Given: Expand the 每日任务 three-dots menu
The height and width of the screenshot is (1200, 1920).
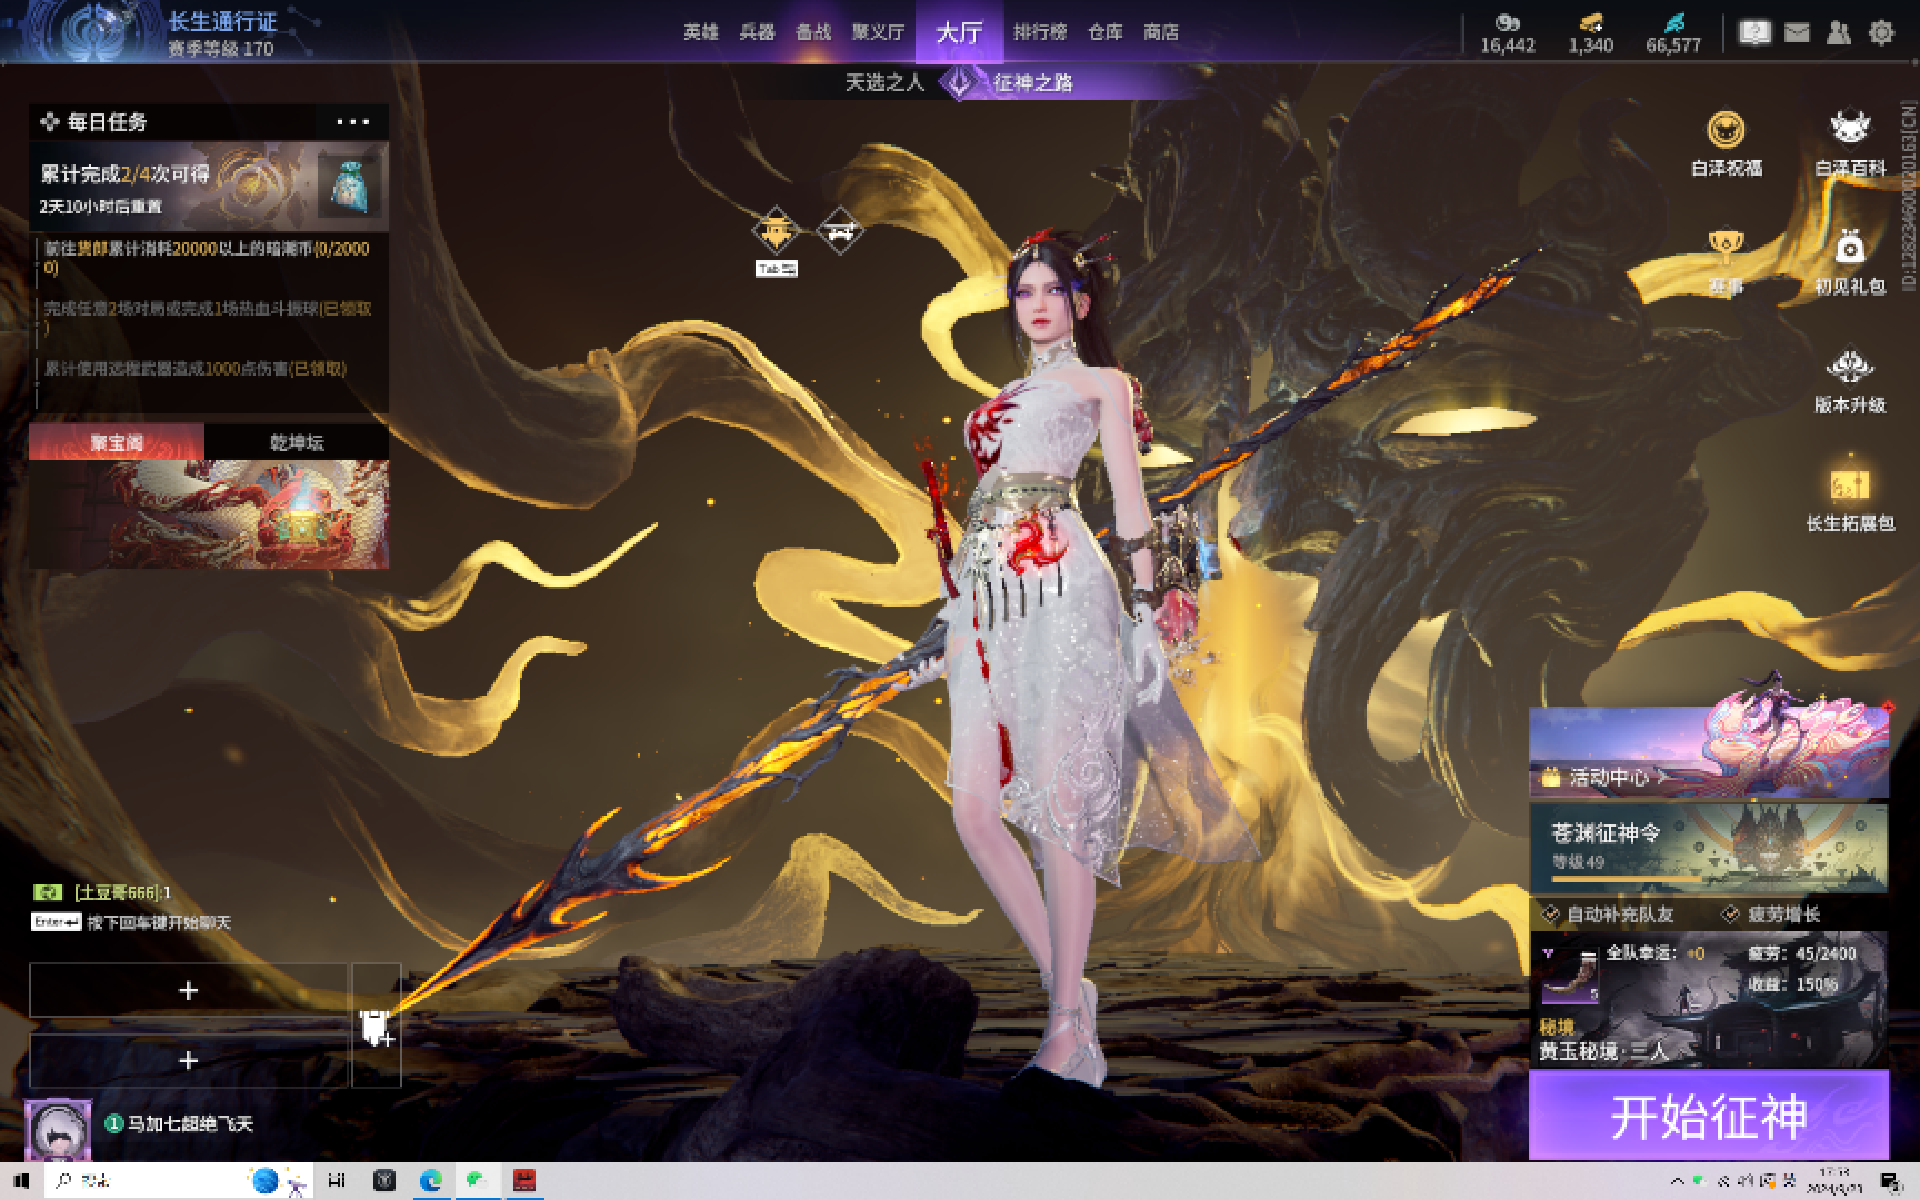Looking at the screenshot, I should [x=353, y=122].
